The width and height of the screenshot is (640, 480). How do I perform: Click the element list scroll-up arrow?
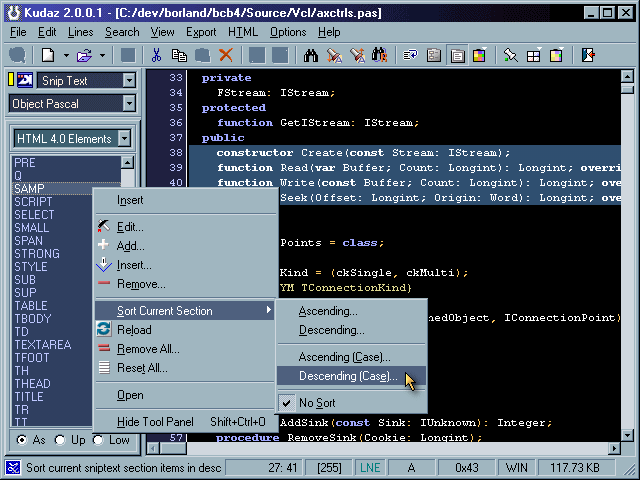click(x=127, y=162)
